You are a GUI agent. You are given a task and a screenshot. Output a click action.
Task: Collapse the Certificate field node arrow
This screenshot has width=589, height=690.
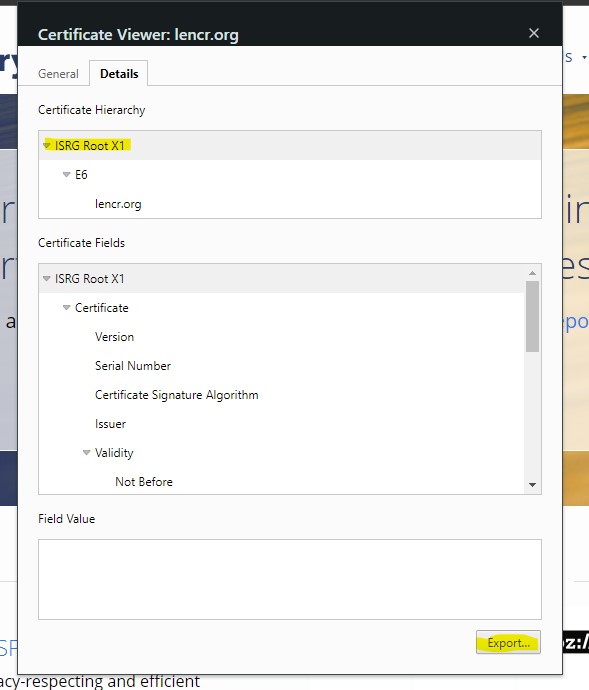pyautogui.click(x=66, y=308)
